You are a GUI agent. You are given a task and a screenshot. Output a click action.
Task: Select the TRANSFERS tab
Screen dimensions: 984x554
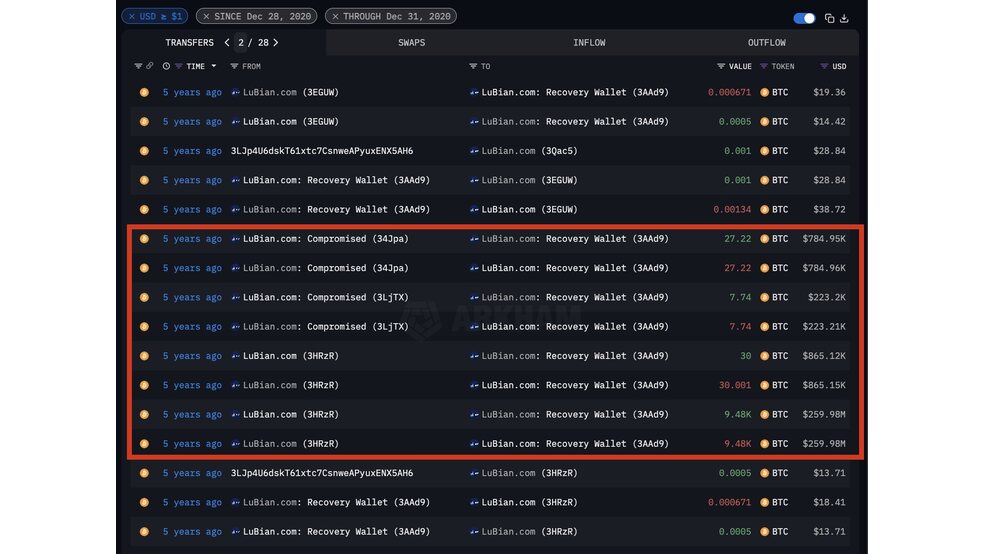pos(190,43)
